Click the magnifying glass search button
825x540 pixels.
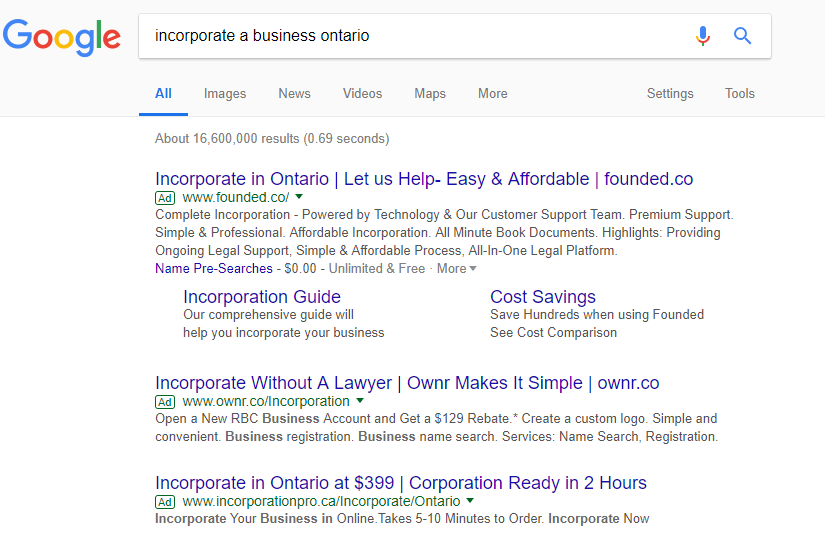coord(742,36)
